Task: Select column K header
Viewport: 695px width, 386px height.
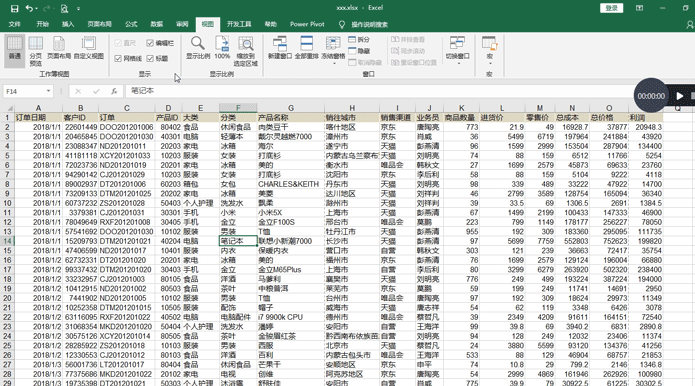Action: (x=461, y=108)
